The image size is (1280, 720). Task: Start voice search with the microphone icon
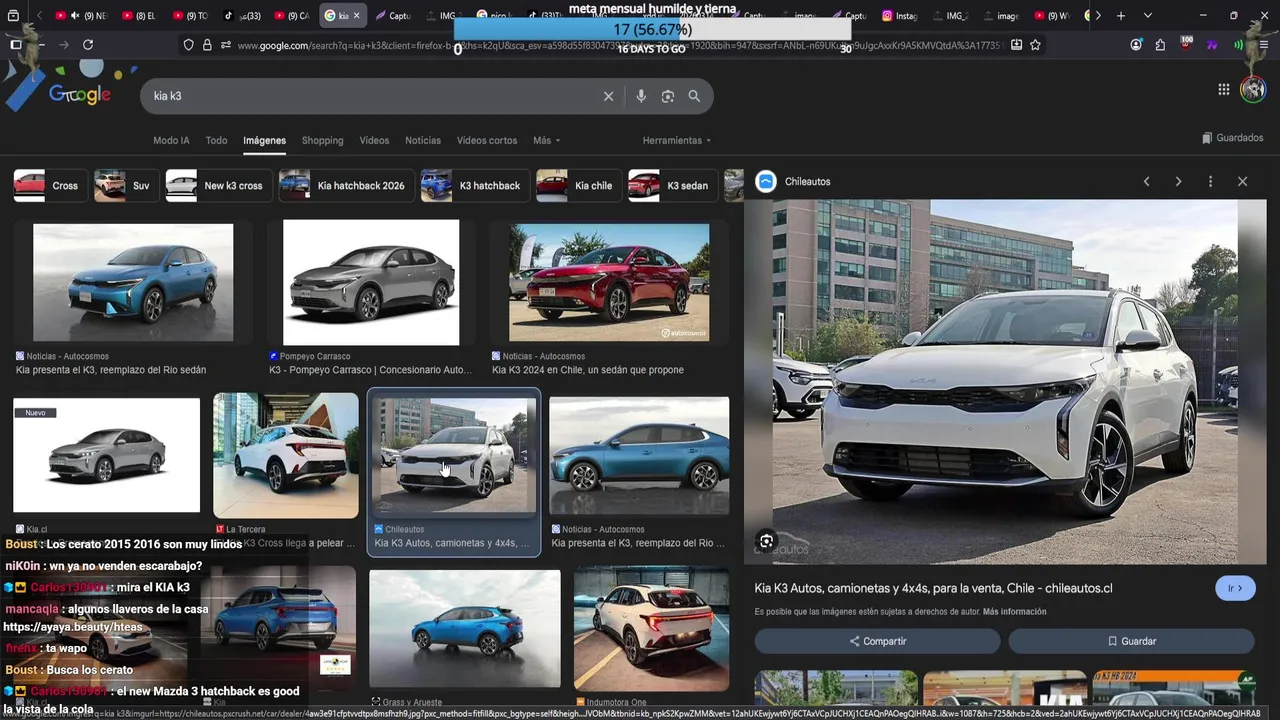click(x=641, y=96)
